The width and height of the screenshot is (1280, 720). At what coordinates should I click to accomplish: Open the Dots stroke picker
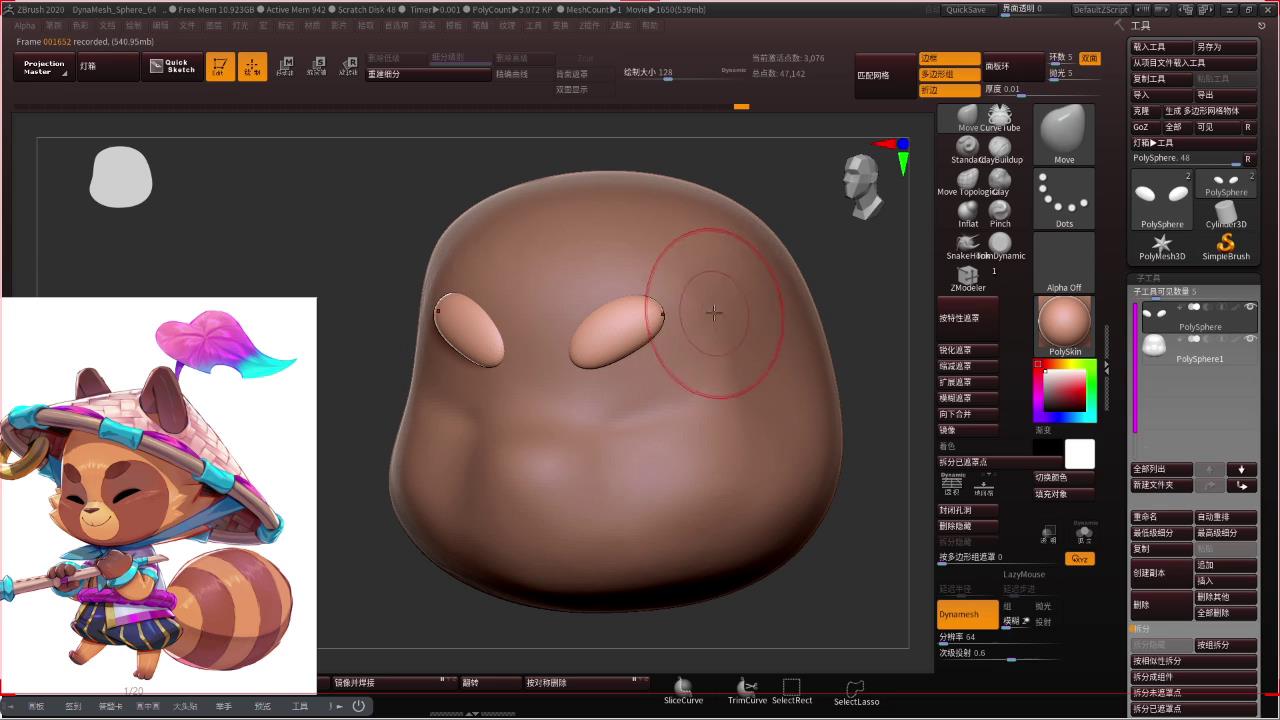pyautogui.click(x=1064, y=198)
